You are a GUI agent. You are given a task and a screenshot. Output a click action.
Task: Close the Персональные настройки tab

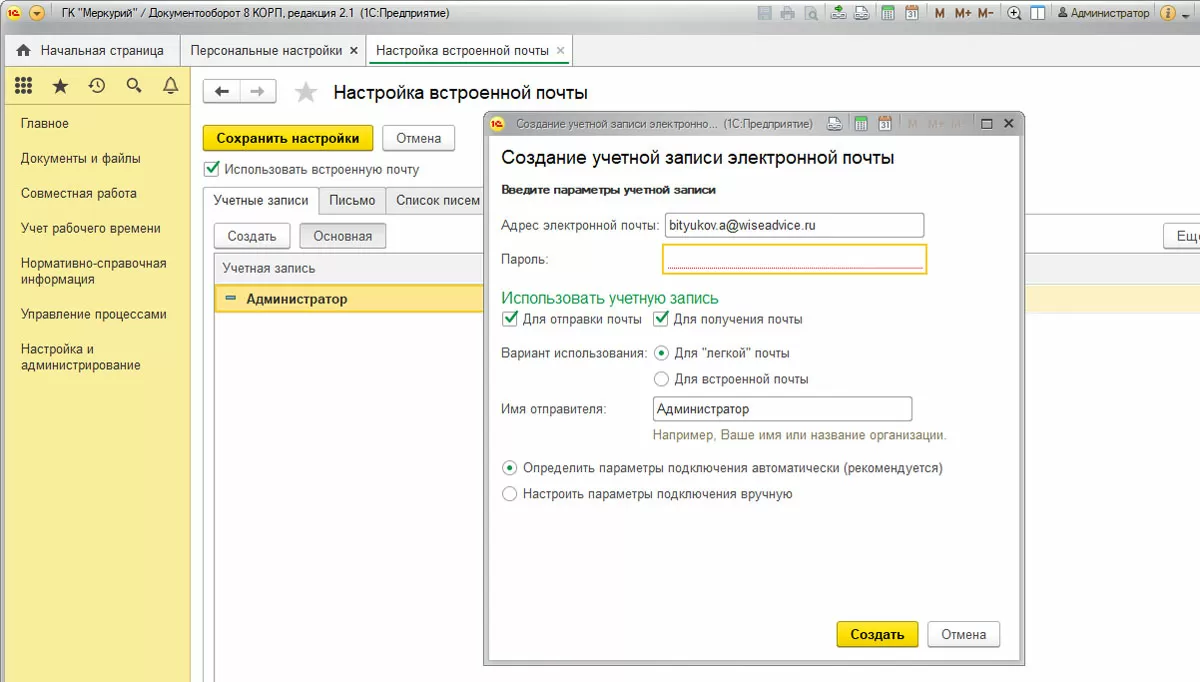click(x=353, y=50)
